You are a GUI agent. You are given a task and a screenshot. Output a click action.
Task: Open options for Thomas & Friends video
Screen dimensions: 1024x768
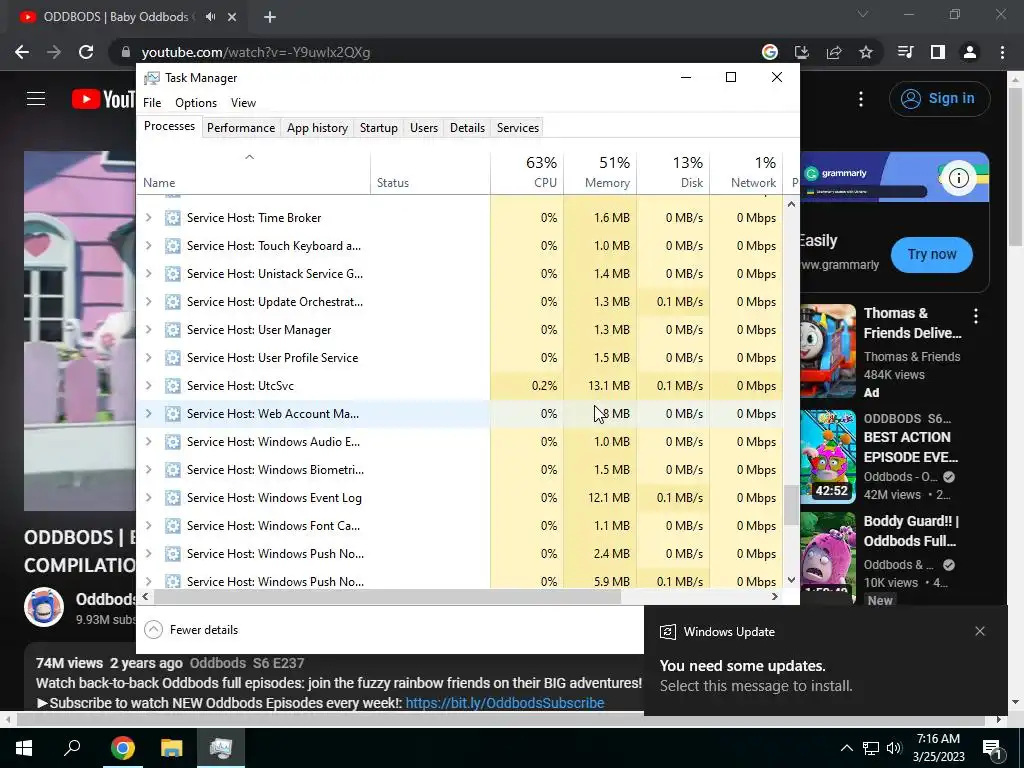(x=976, y=317)
